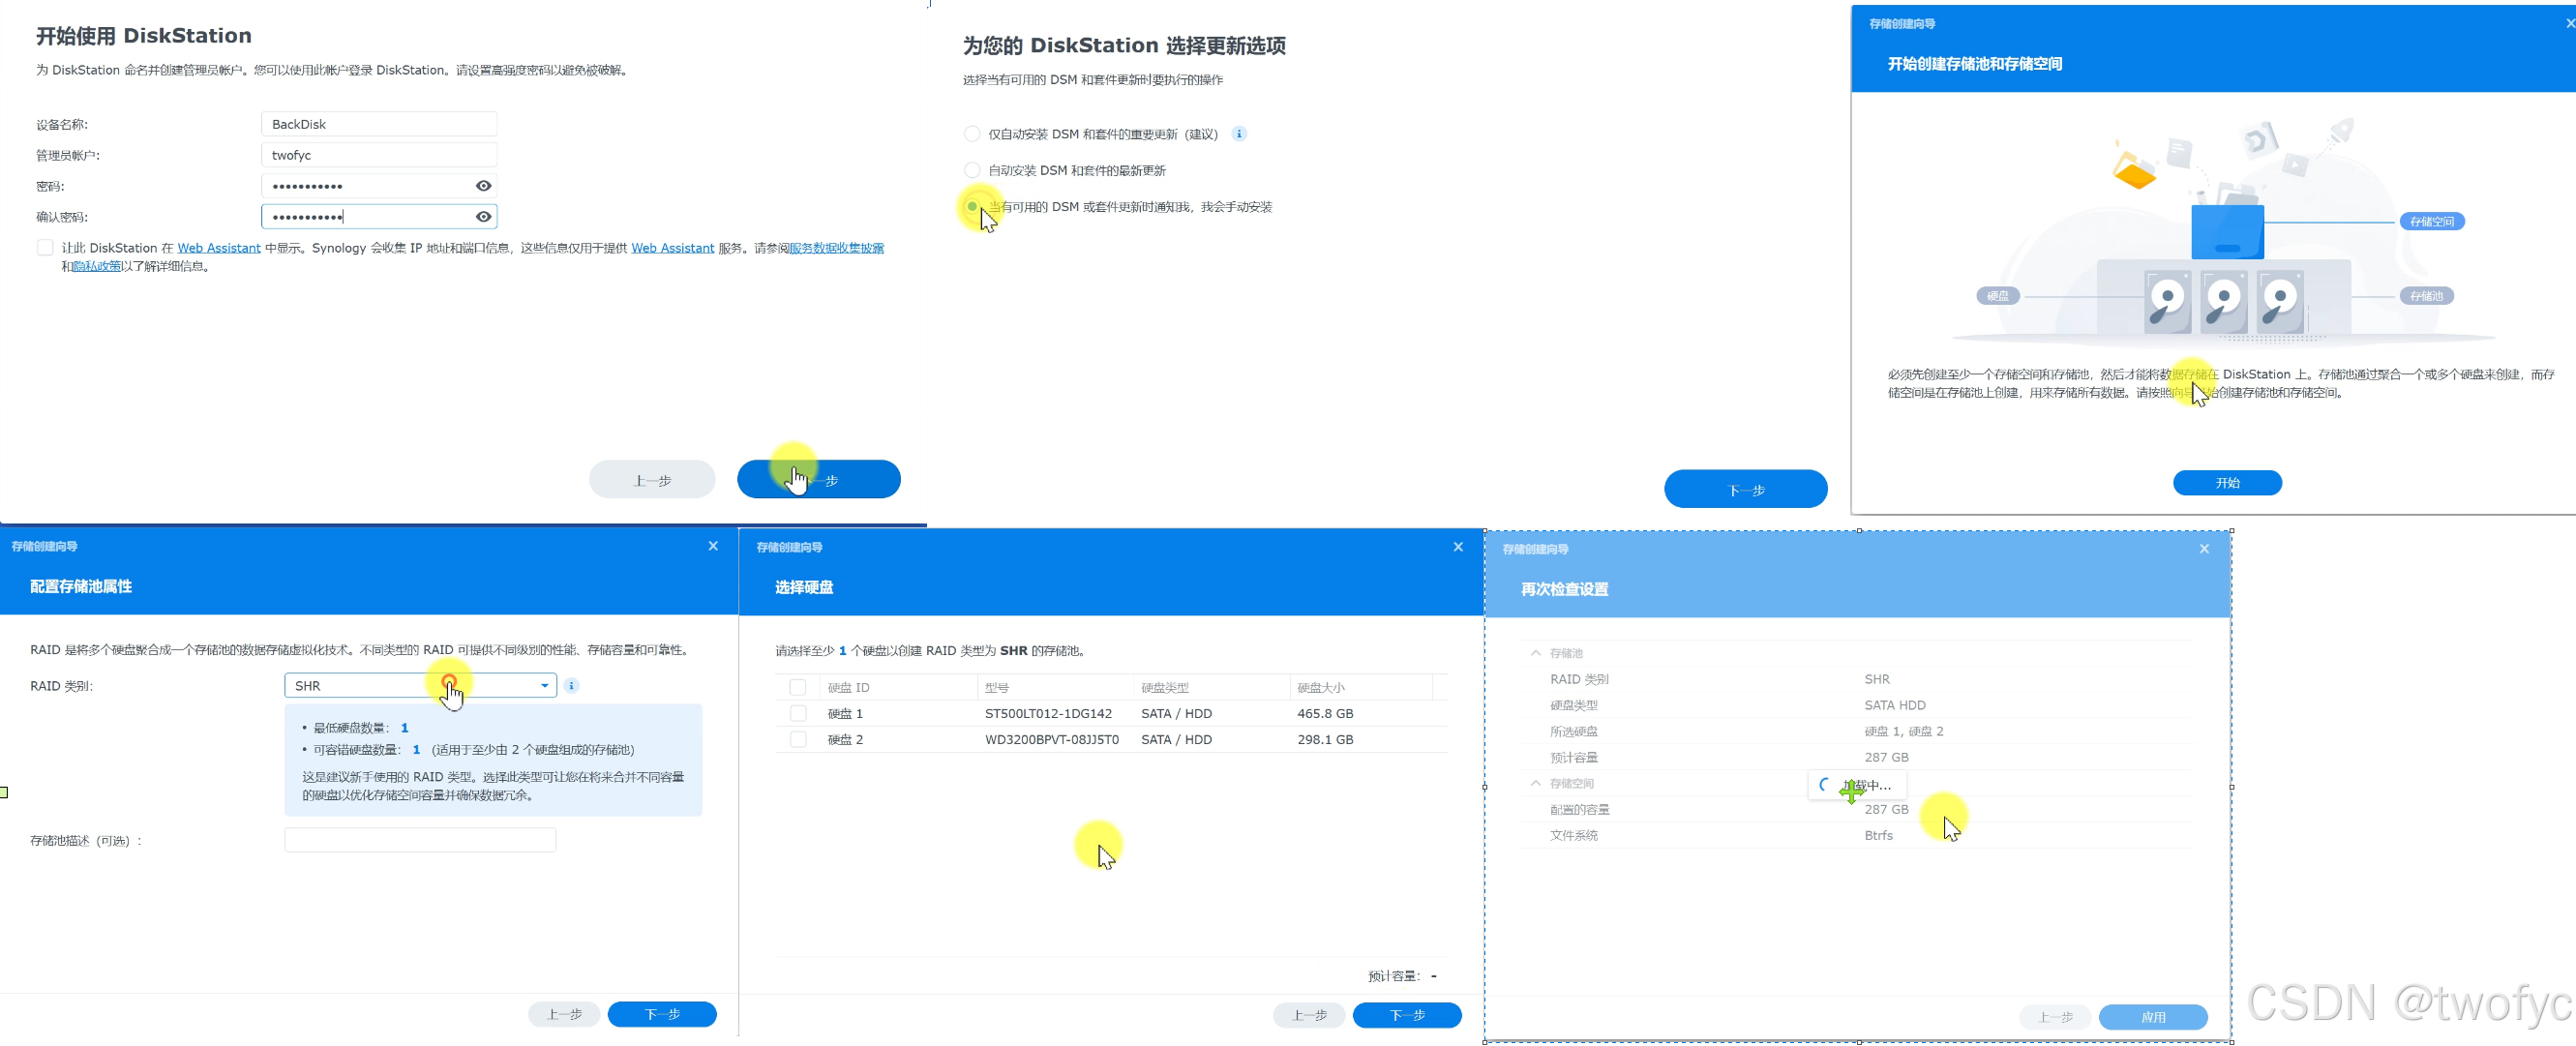Collapse the storage pool section
Viewport: 2576px width, 1046px height.
[1536, 653]
